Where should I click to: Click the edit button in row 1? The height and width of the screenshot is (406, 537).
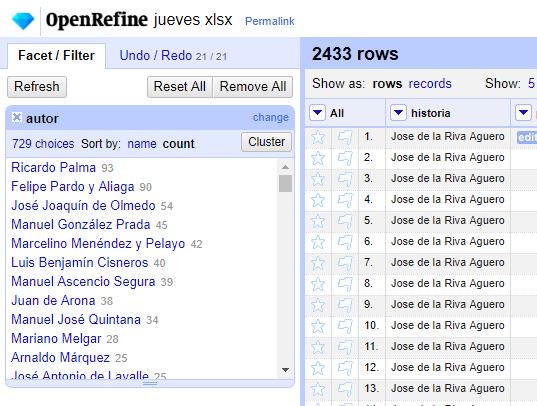click(527, 137)
